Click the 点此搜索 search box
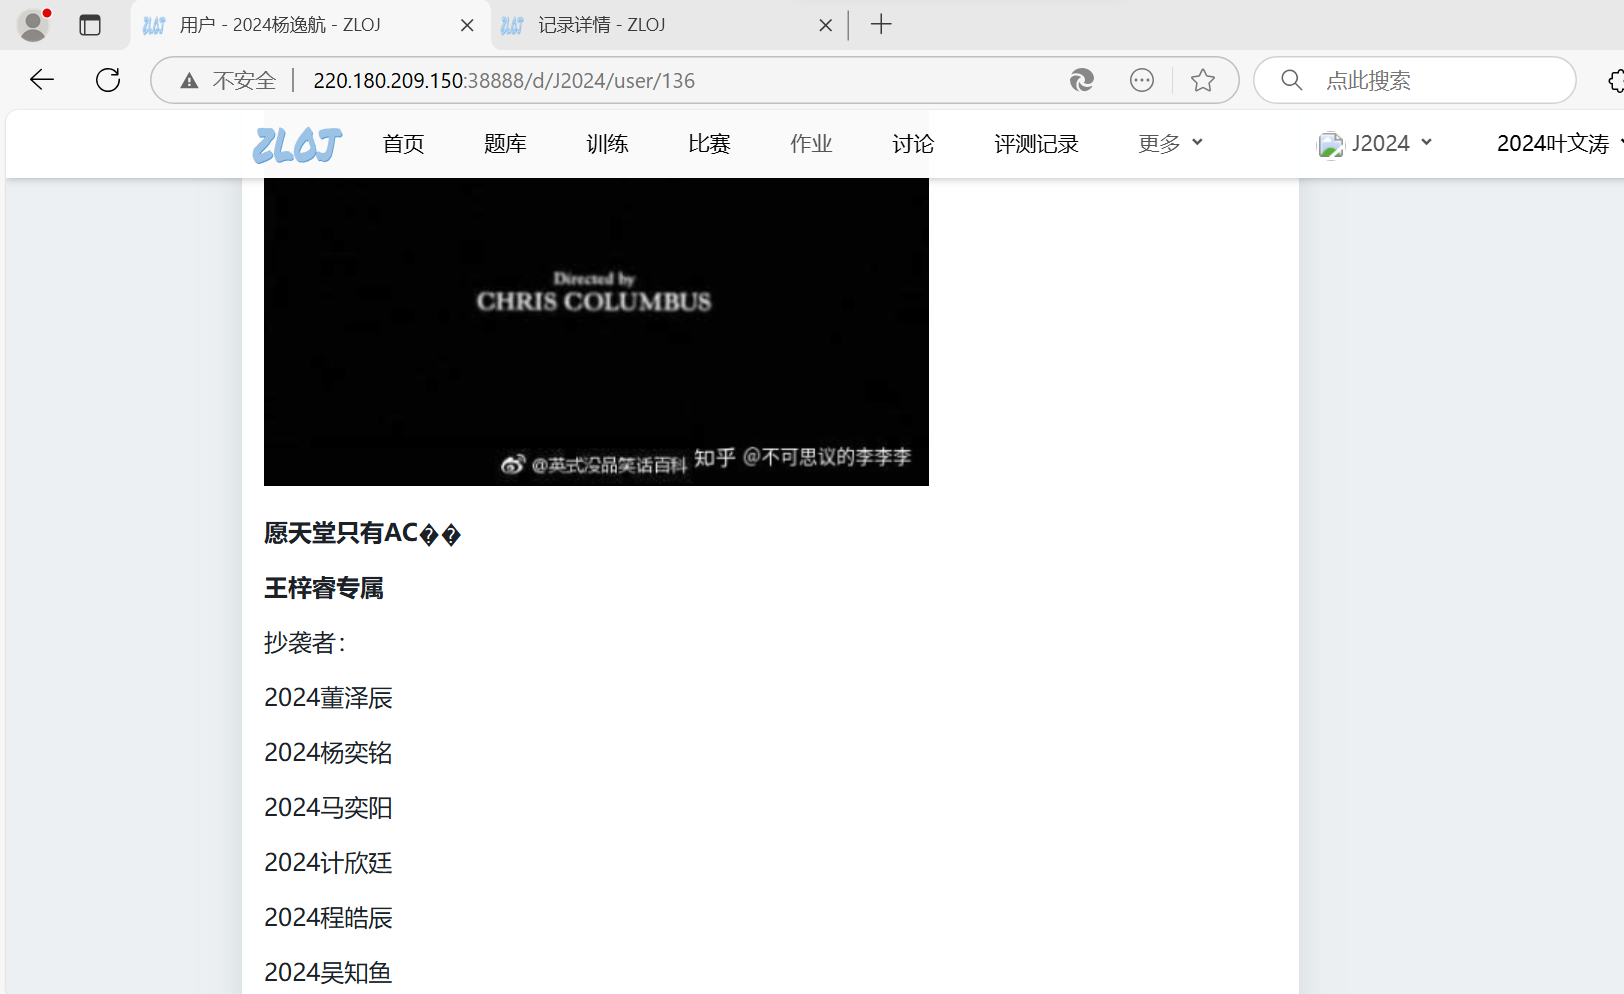1624x994 pixels. point(1415,80)
